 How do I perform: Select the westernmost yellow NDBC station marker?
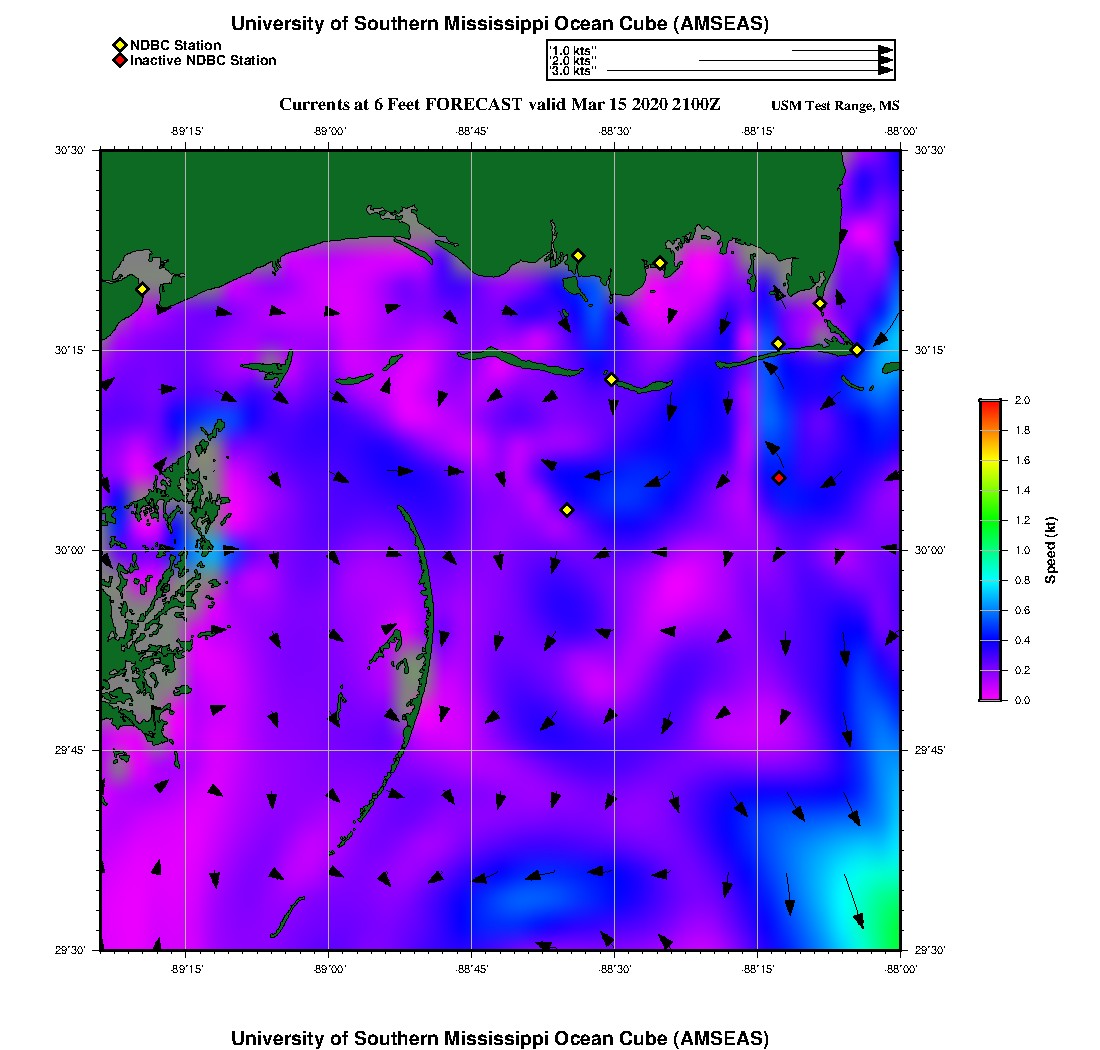click(142, 289)
